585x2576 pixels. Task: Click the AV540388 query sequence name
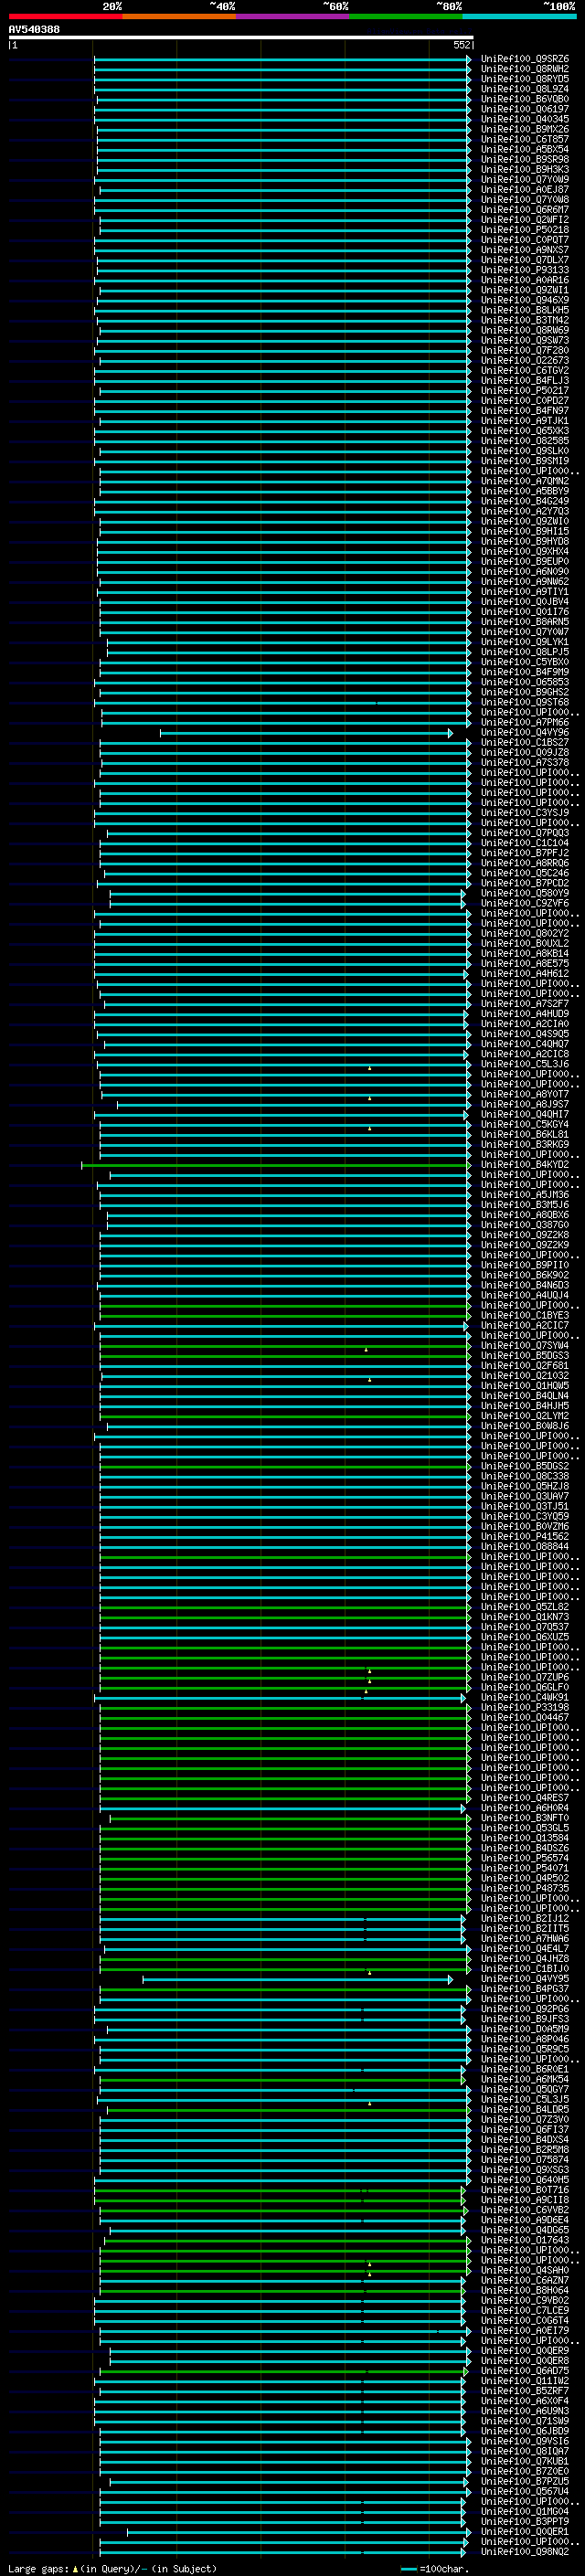pyautogui.click(x=34, y=30)
